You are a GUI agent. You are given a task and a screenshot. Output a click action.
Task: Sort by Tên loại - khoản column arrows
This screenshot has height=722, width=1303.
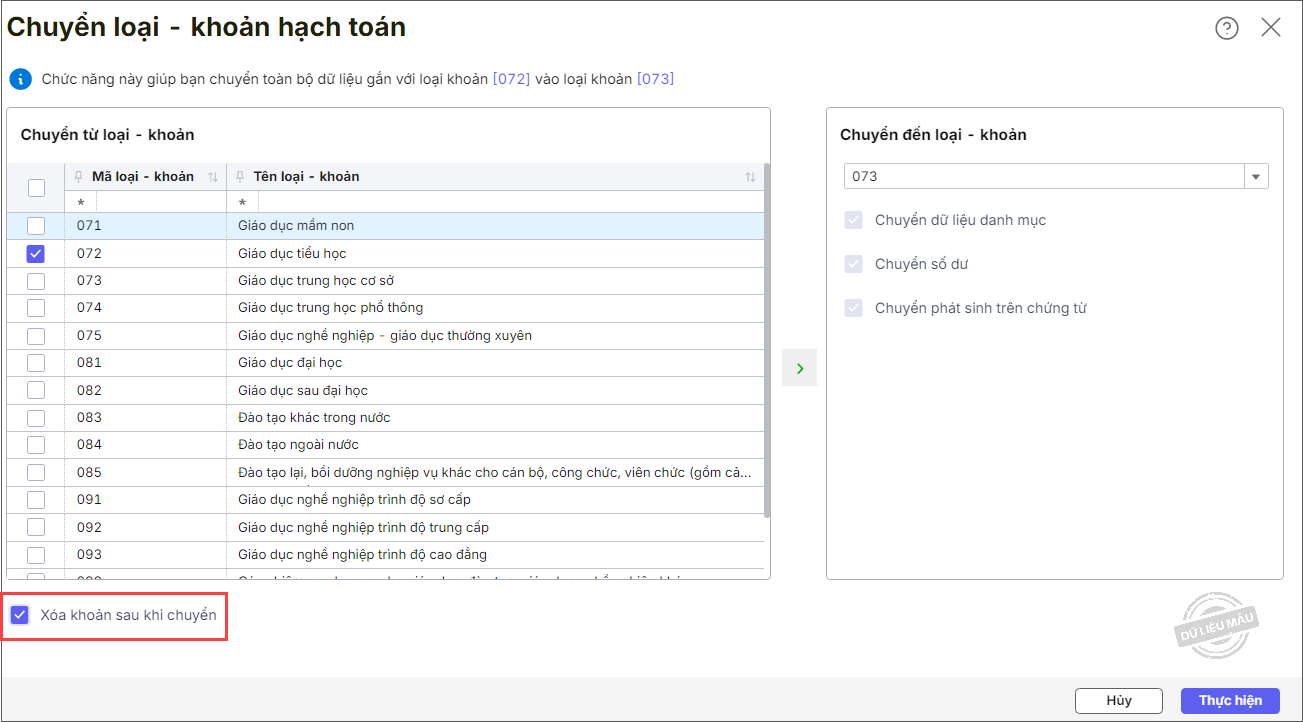point(750,177)
